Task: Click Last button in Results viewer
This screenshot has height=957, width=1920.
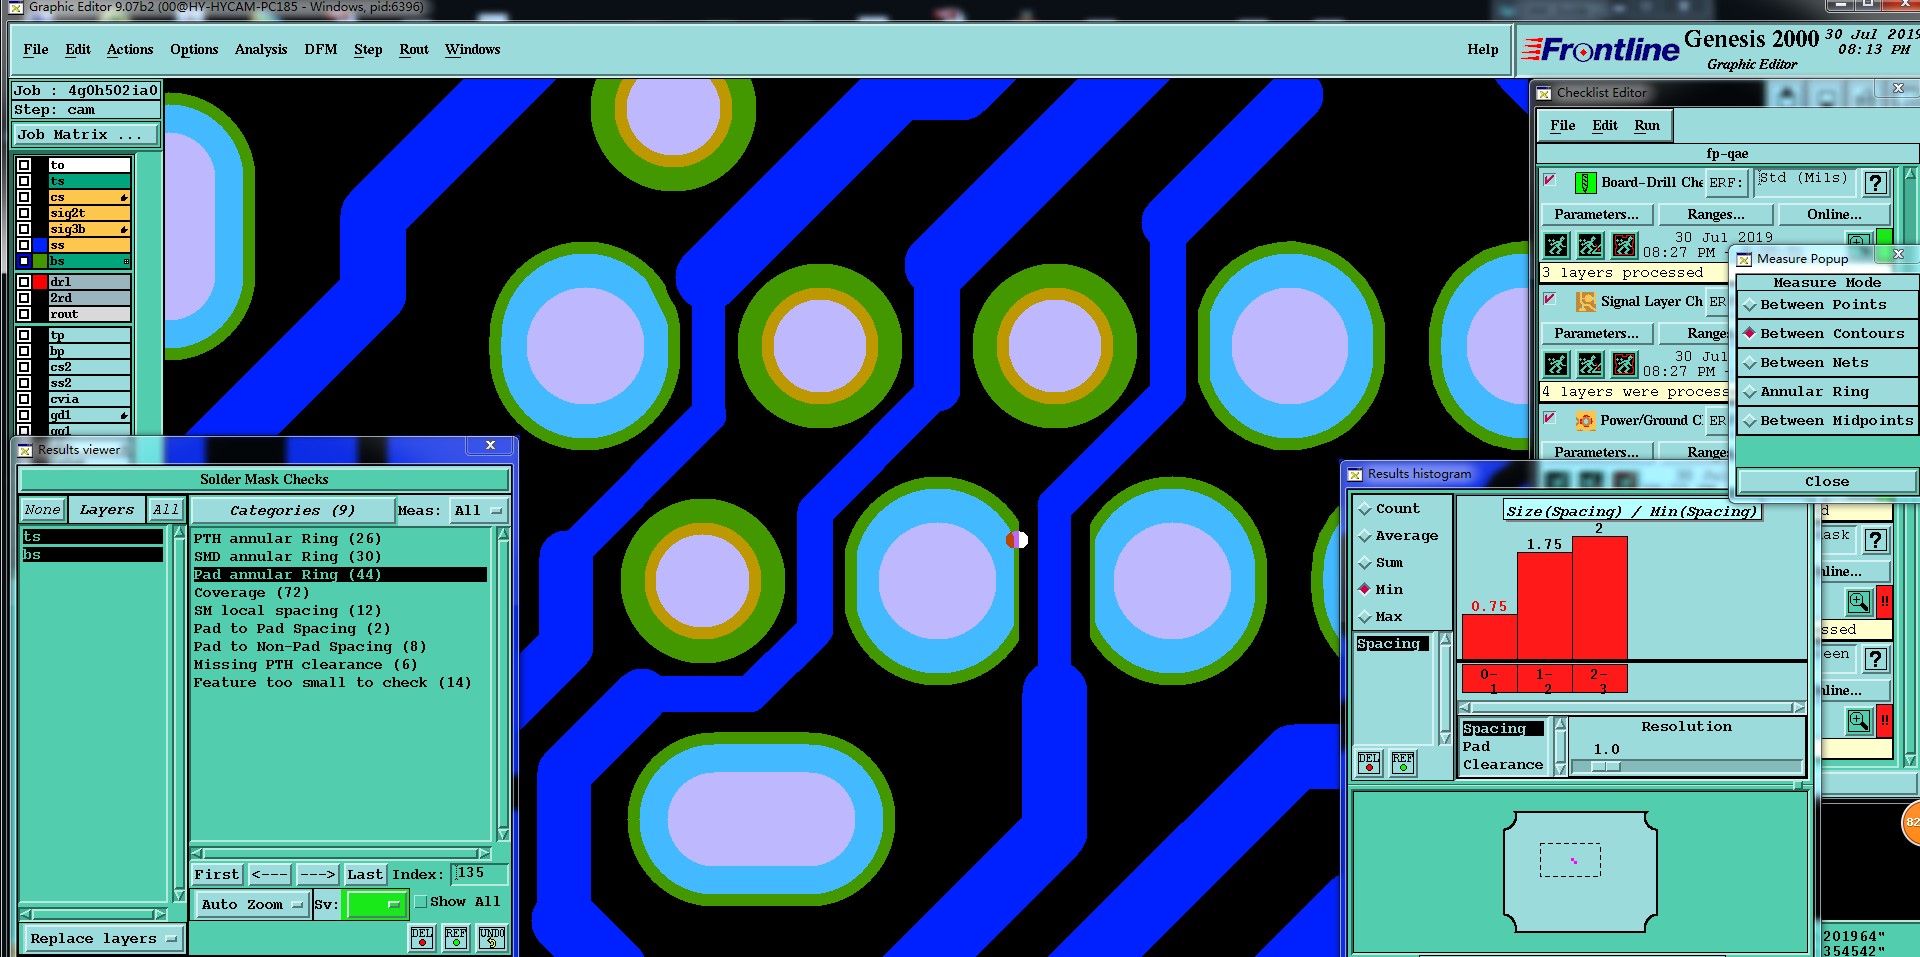Action: (365, 875)
